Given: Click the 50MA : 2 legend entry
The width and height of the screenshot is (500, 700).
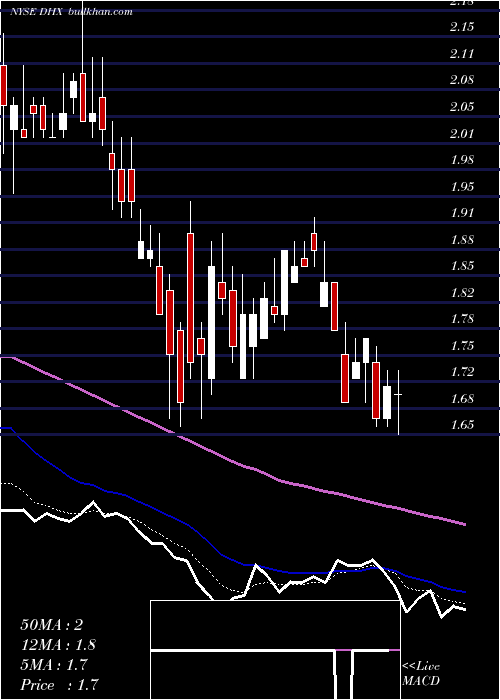Looking at the screenshot, I should pyautogui.click(x=52, y=625).
